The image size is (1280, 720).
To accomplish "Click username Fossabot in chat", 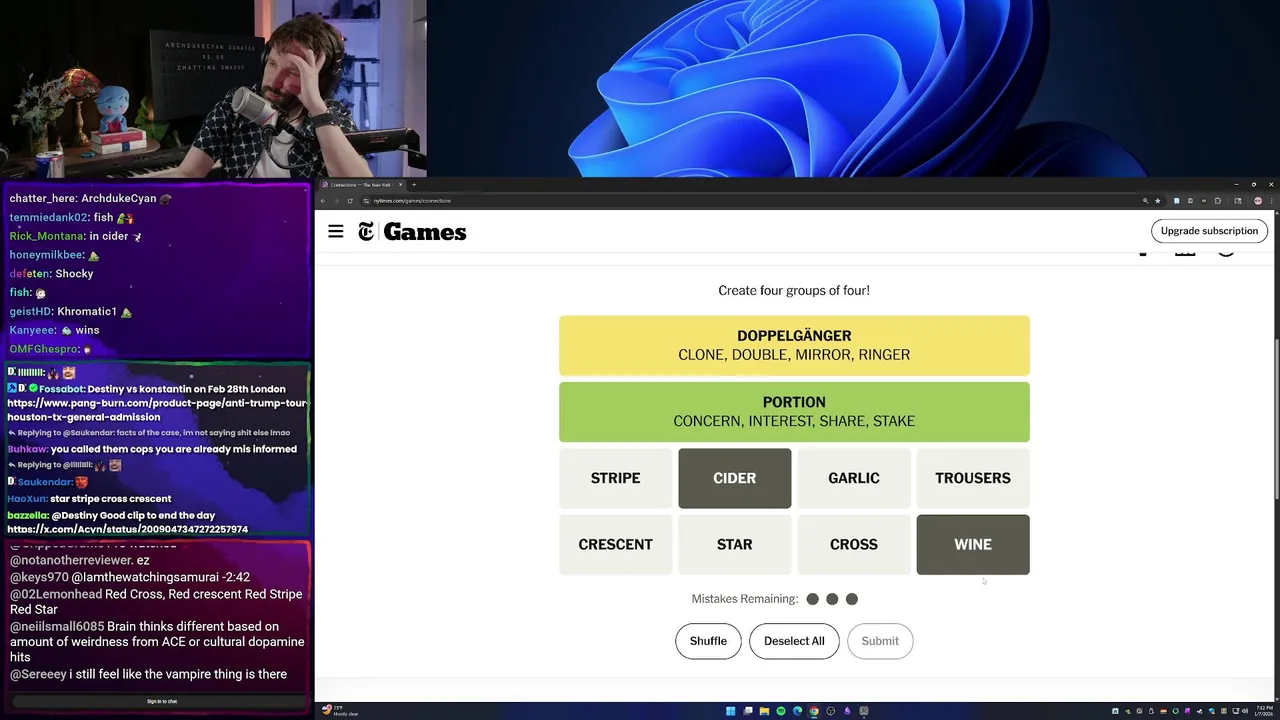I will coord(60,389).
